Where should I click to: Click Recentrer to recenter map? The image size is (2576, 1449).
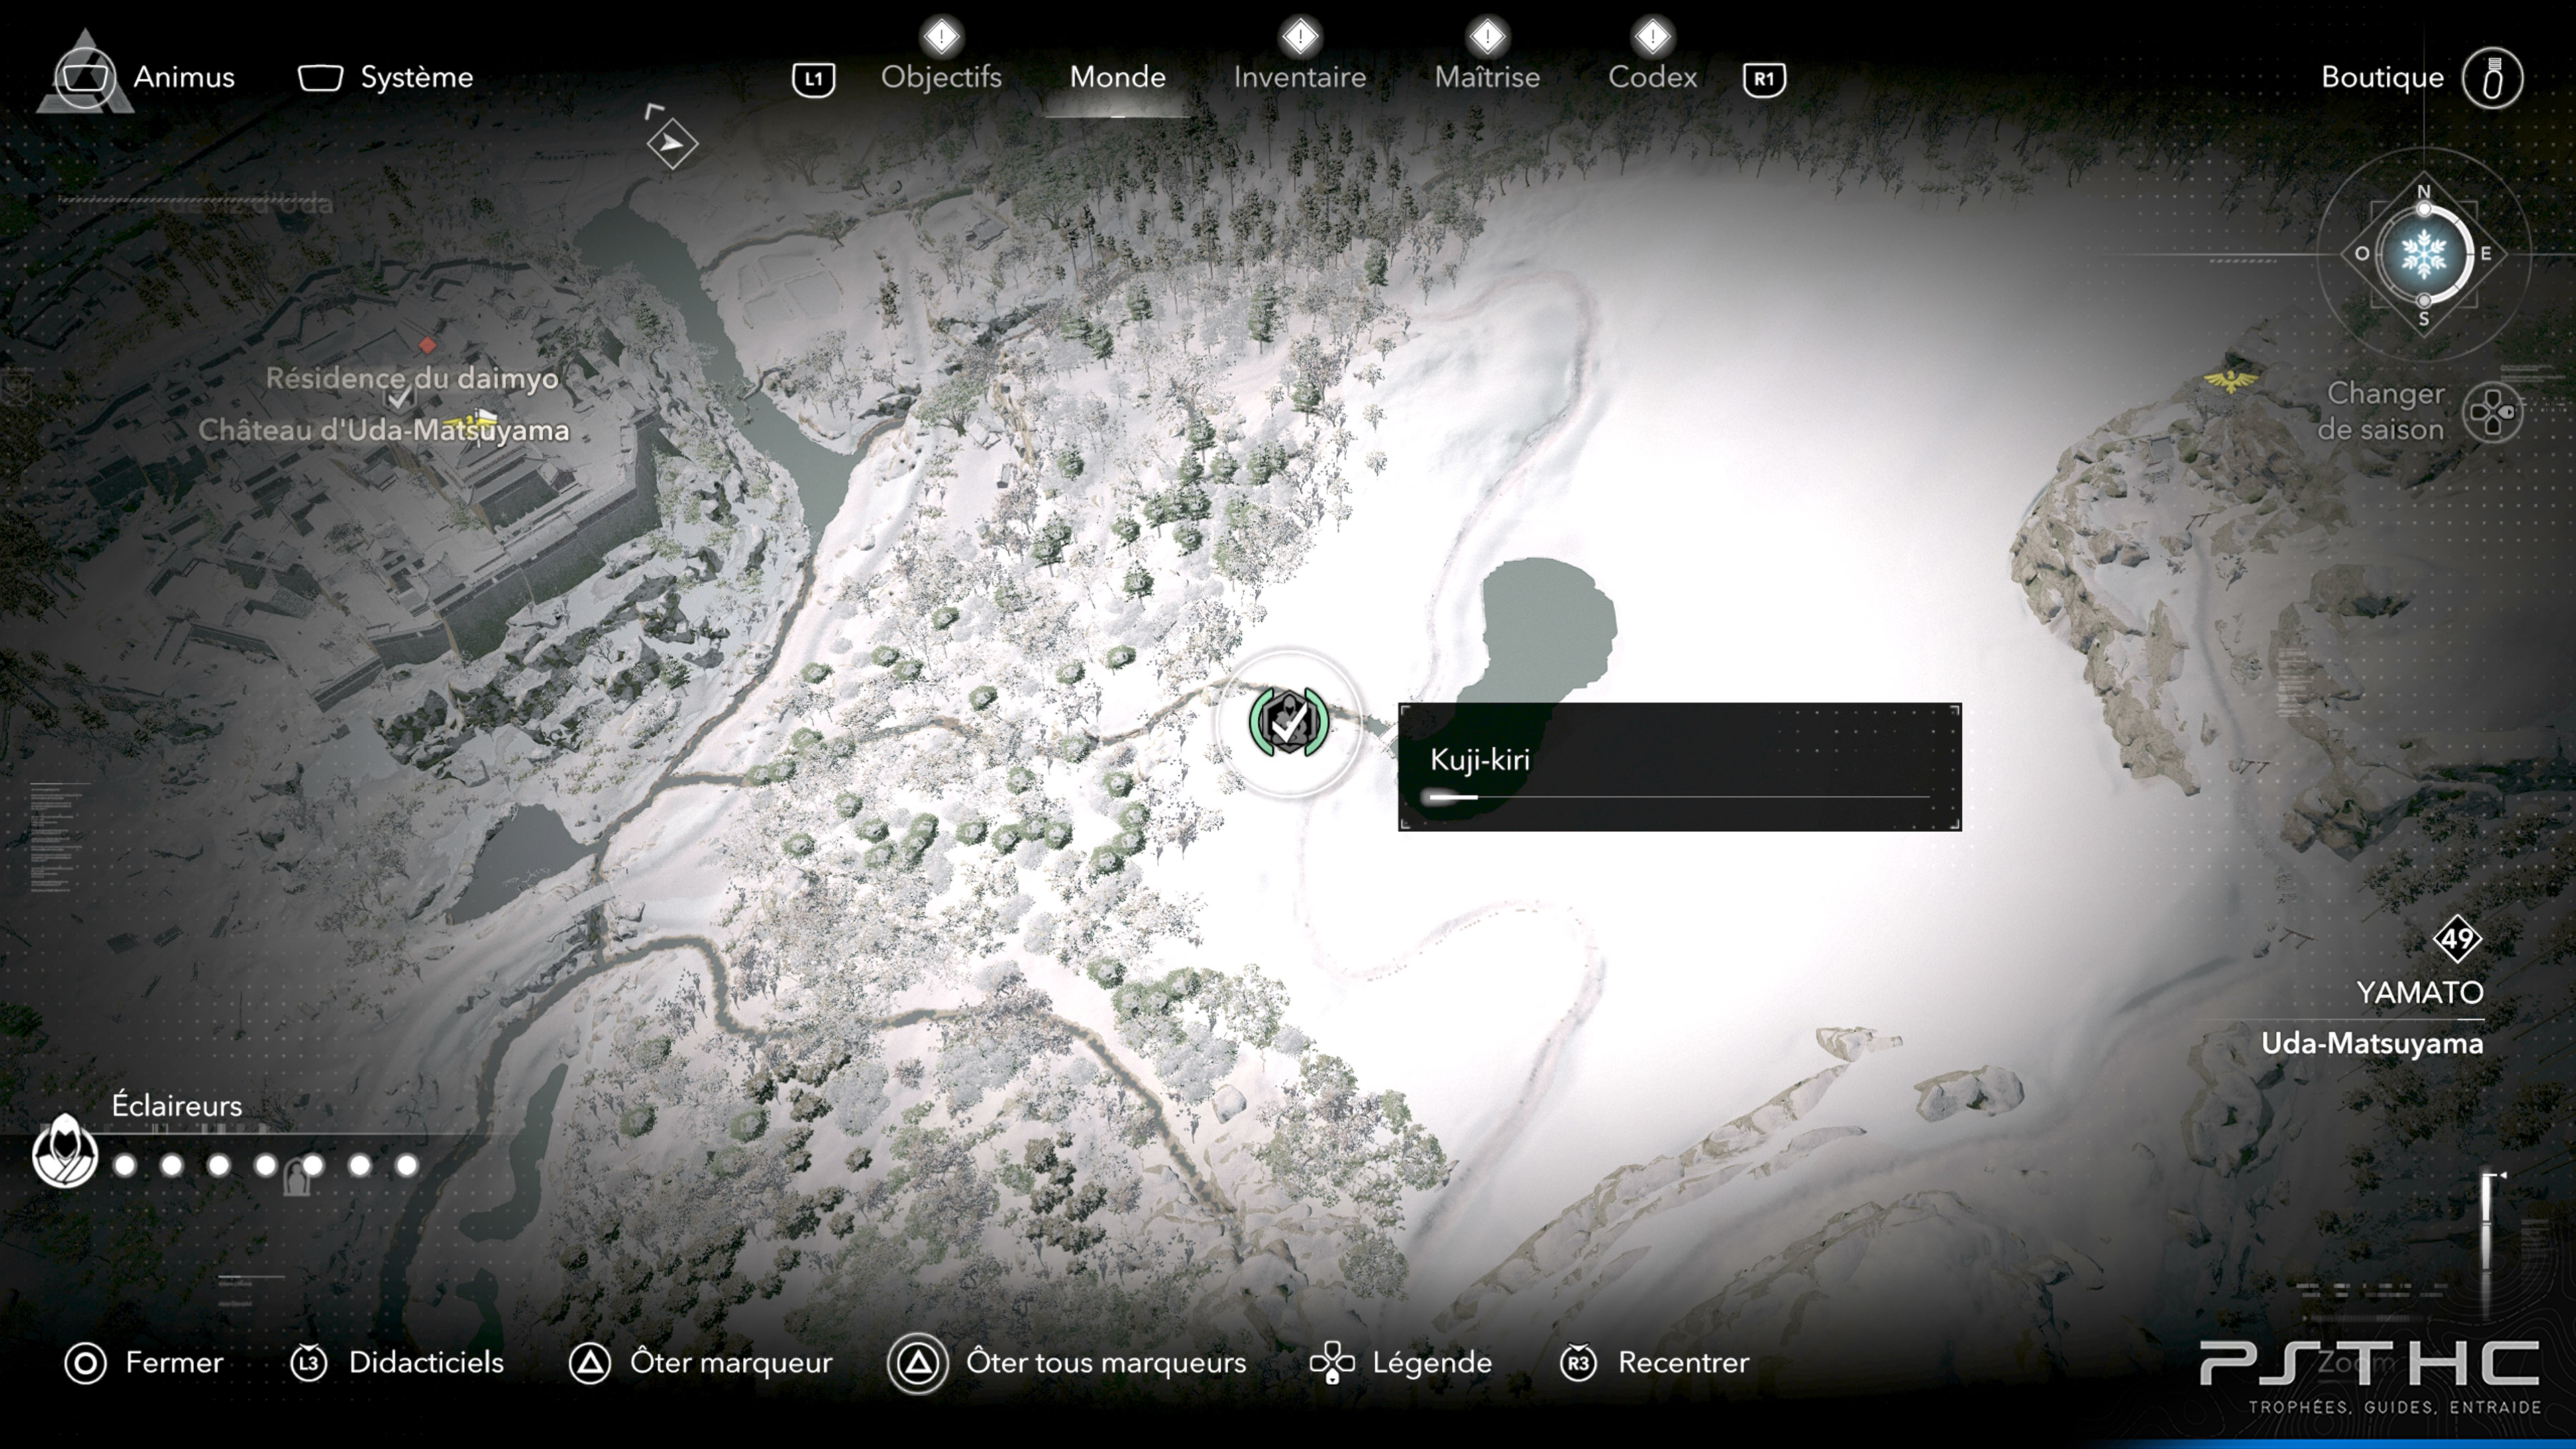coord(1684,1363)
